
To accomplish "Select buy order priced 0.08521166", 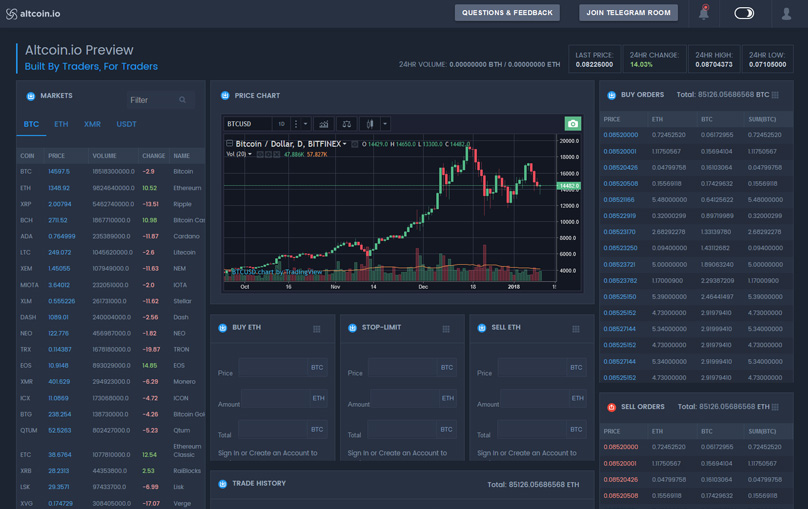I will [696, 200].
